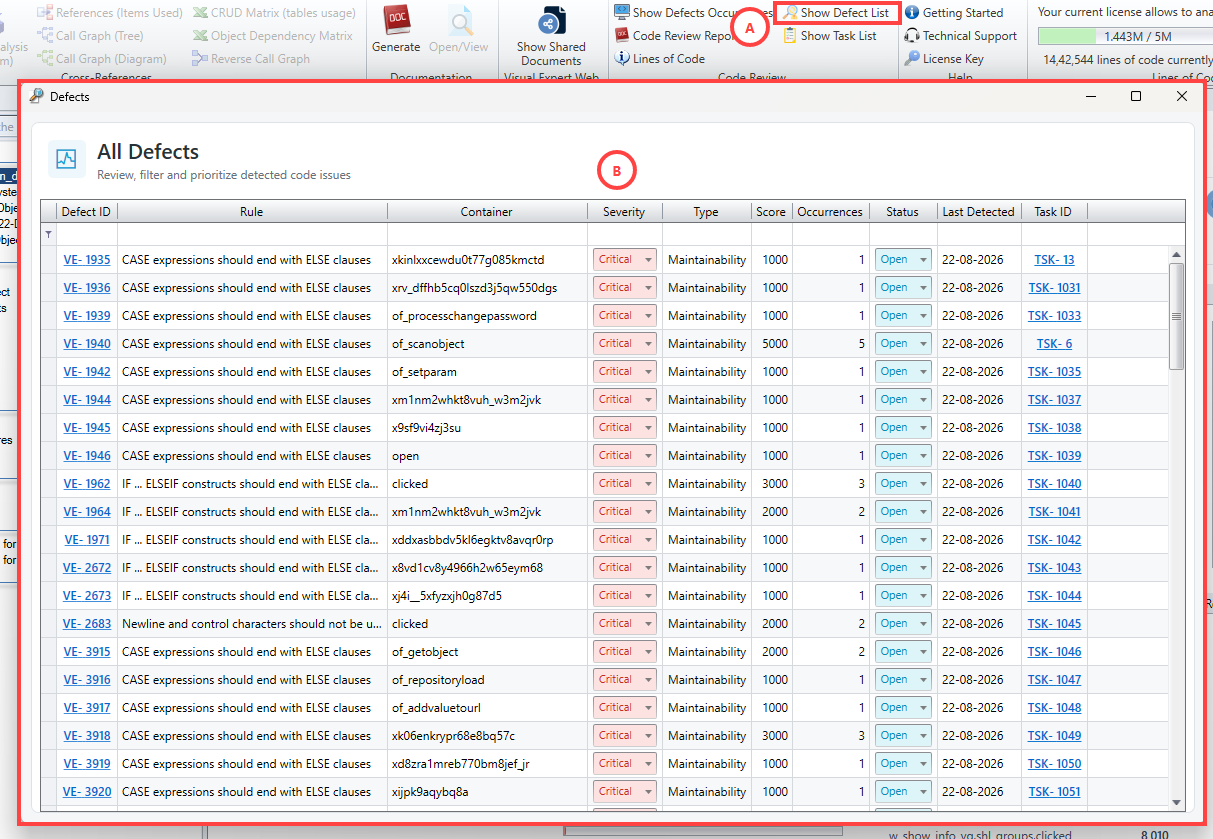
Task: Sort by the Defect ID column header
Action: click(x=86, y=212)
